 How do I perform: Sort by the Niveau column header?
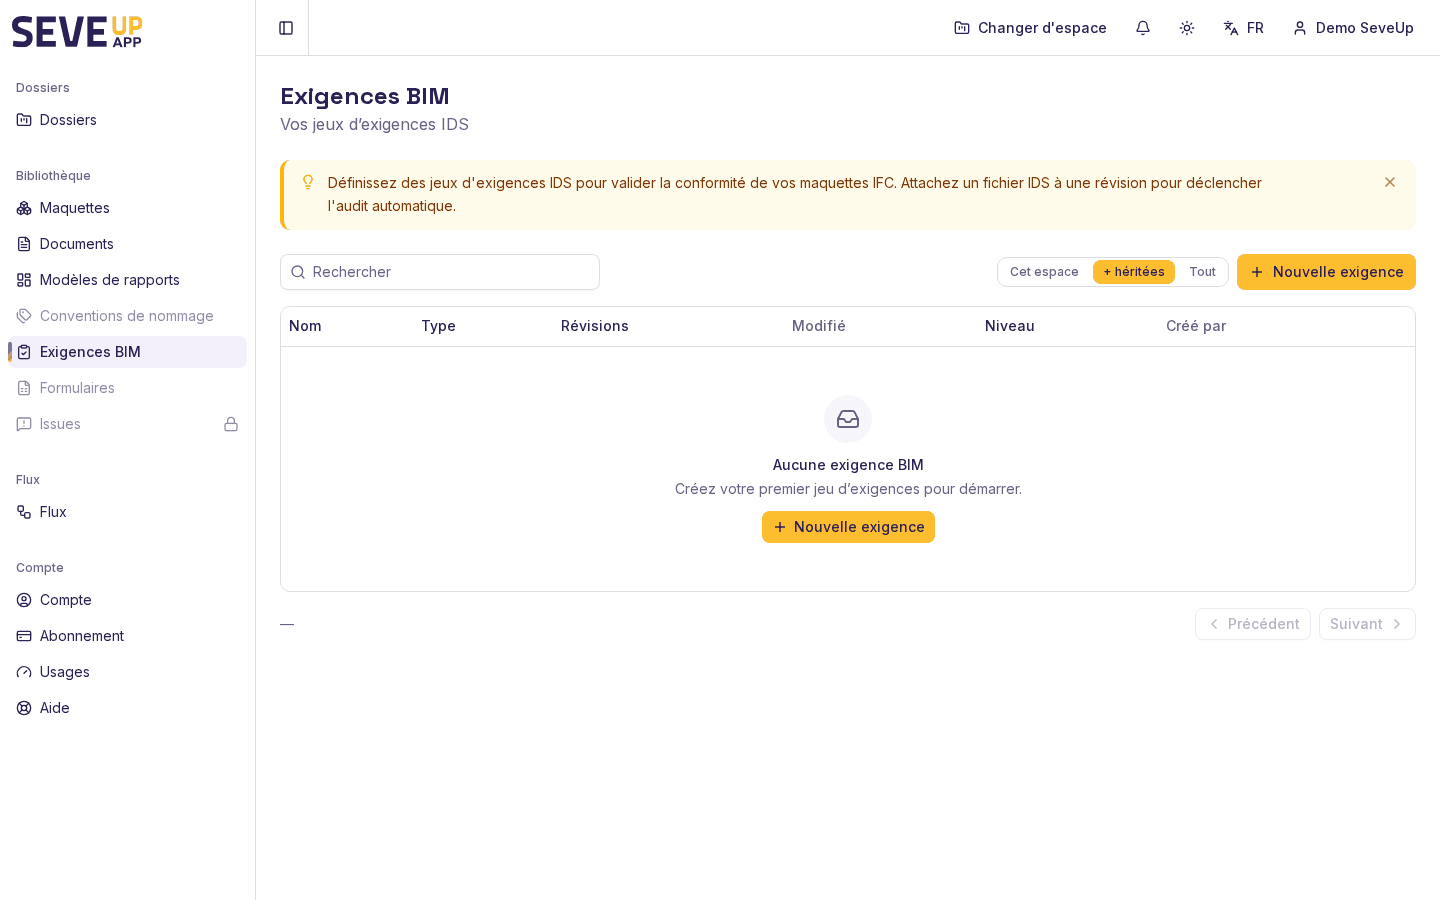[1010, 326]
